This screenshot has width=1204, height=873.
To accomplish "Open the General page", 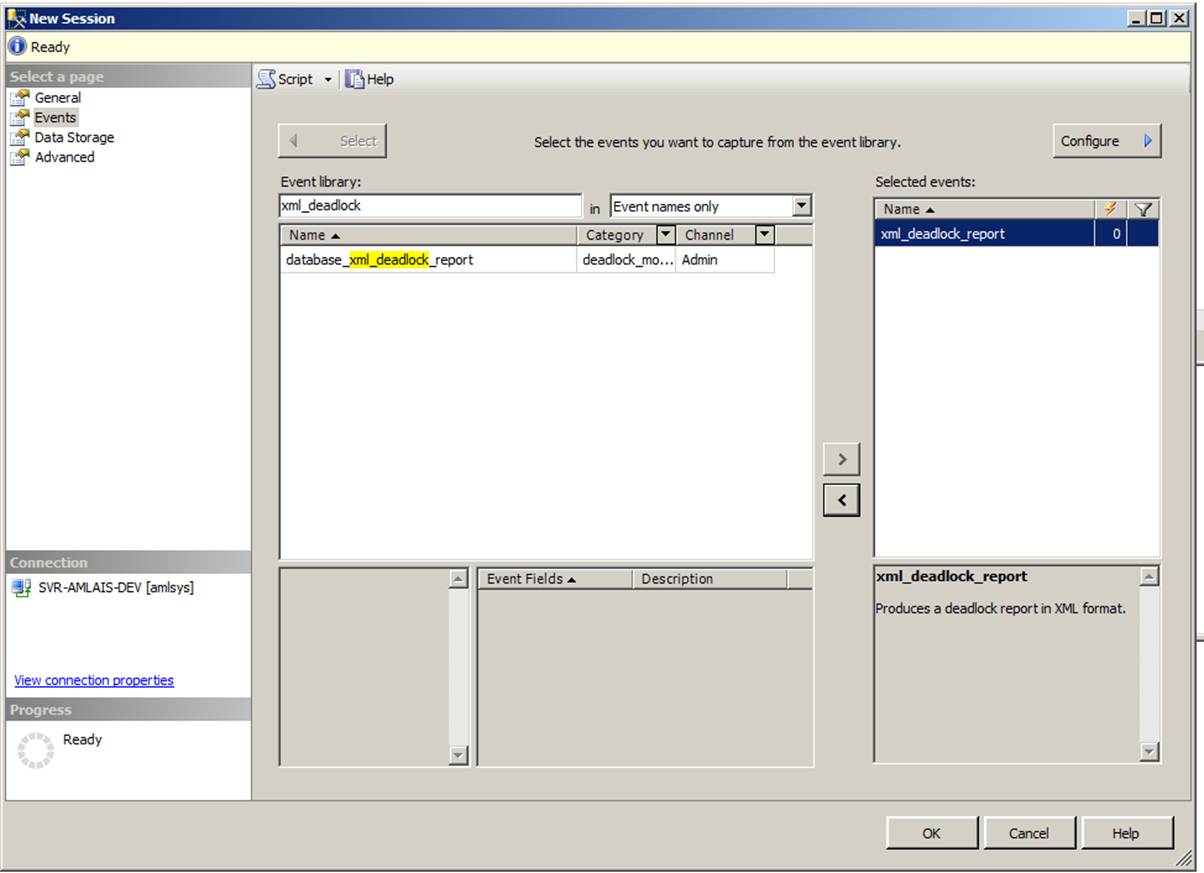I will 58,98.
